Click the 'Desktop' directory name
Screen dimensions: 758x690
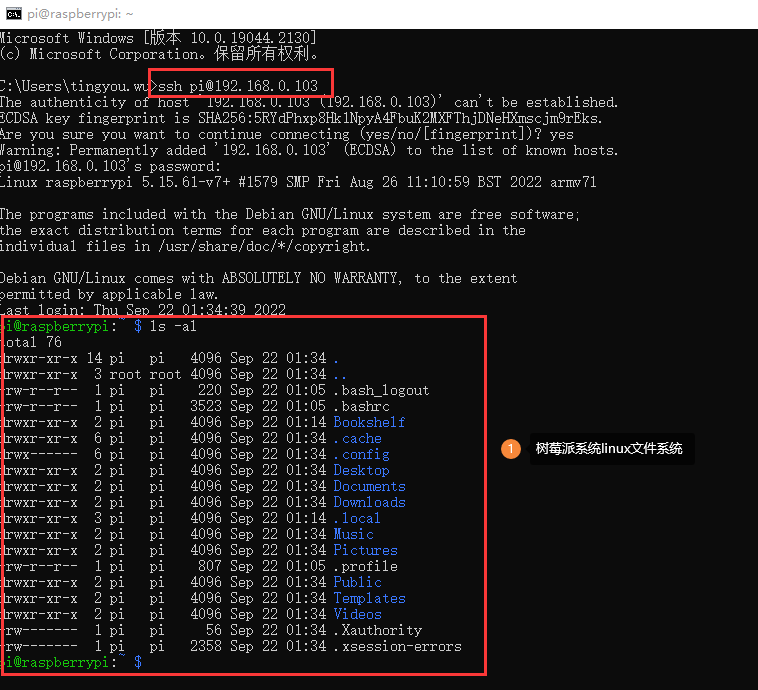[x=362, y=470]
